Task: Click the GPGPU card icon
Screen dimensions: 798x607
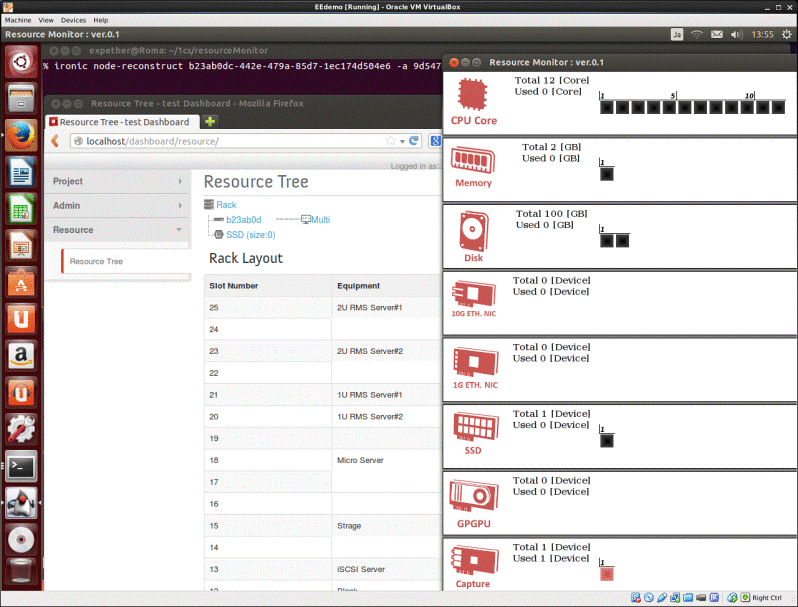Action: 473,496
